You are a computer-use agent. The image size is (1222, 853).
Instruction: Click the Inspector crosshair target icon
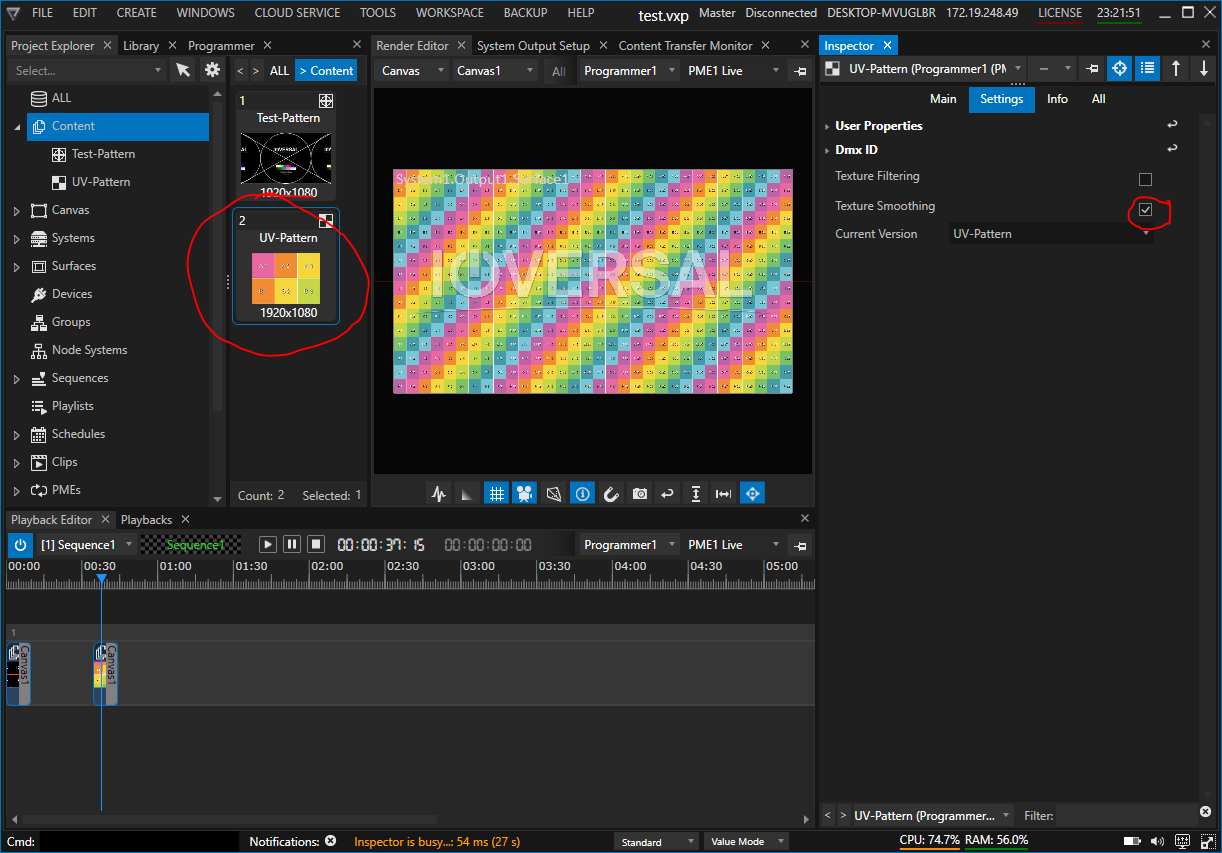pyautogui.click(x=1120, y=68)
